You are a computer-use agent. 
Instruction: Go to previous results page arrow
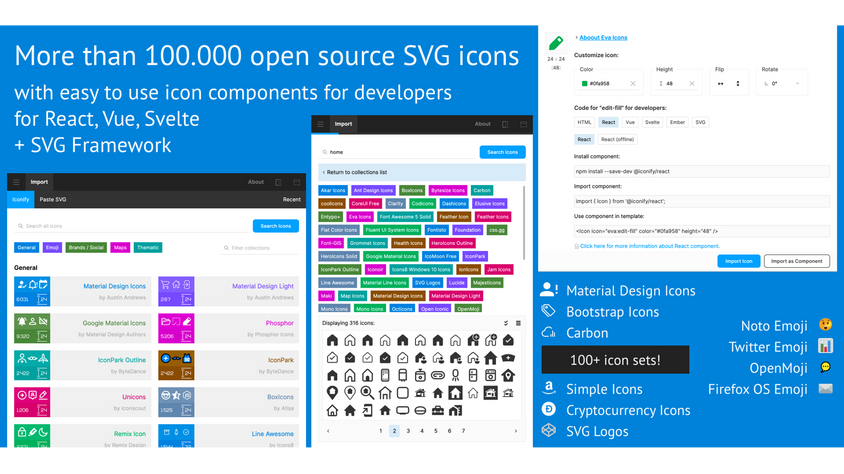click(x=328, y=431)
